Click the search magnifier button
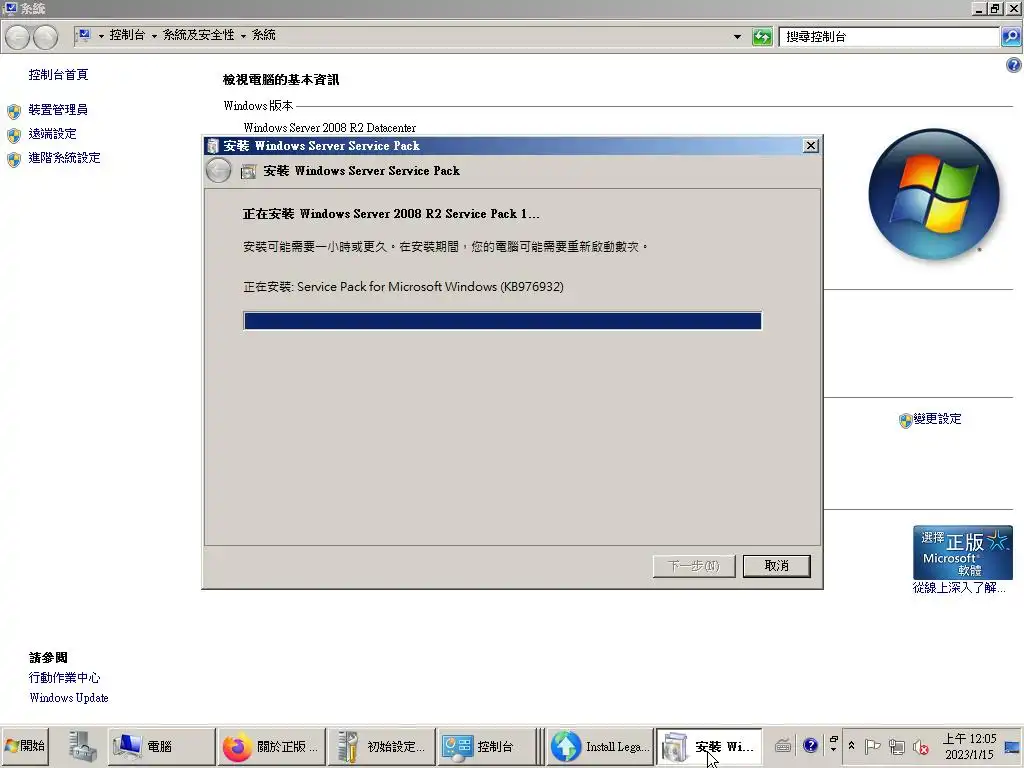 (x=1010, y=37)
